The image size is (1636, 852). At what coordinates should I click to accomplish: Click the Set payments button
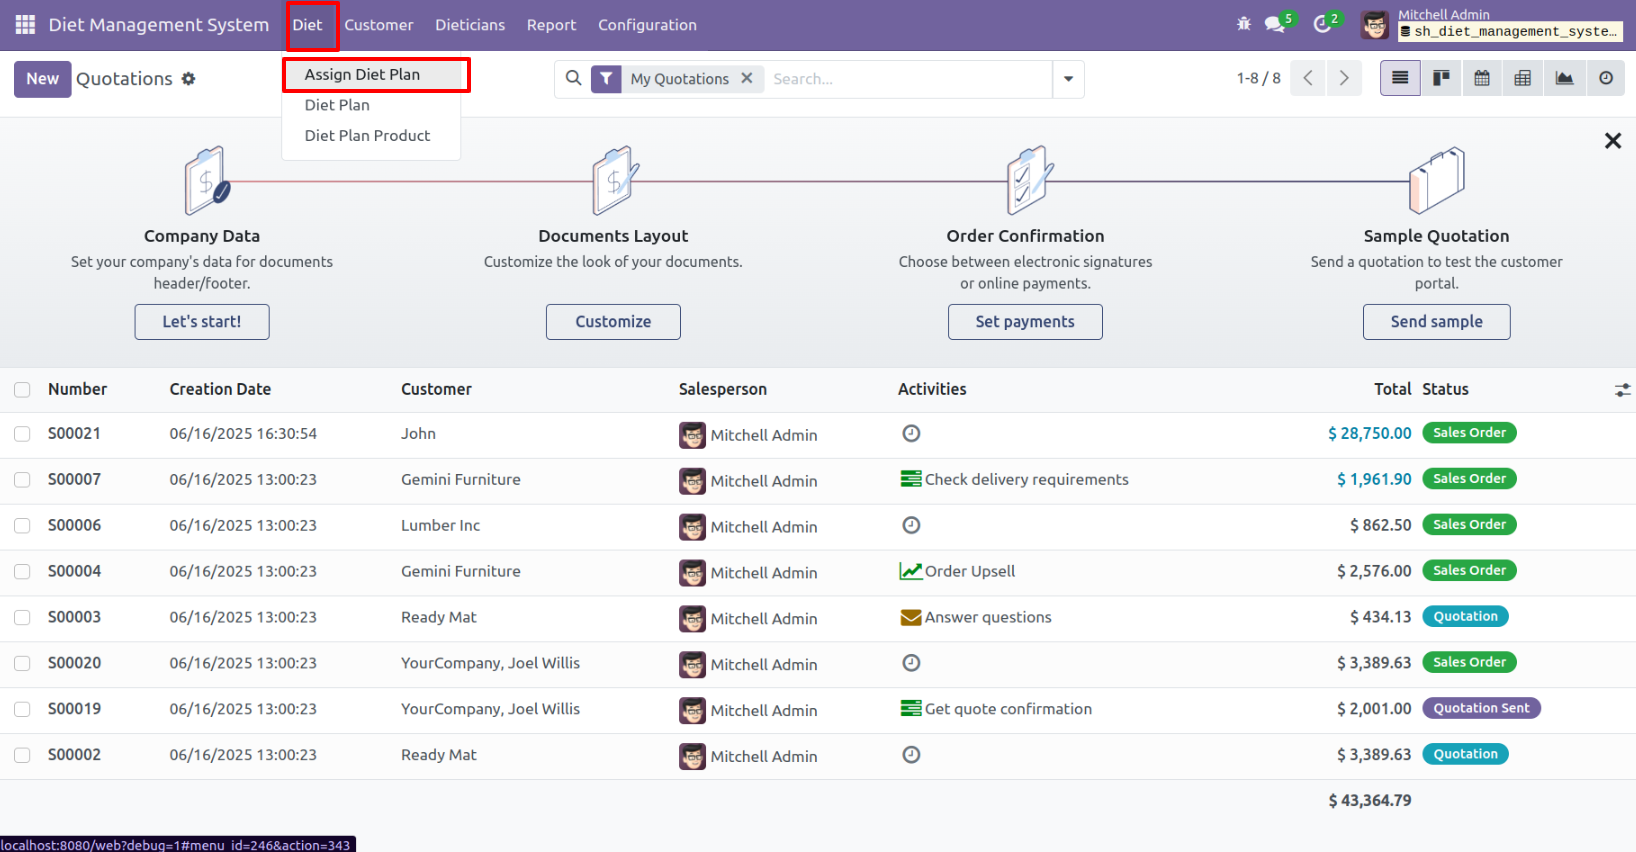1025,322
